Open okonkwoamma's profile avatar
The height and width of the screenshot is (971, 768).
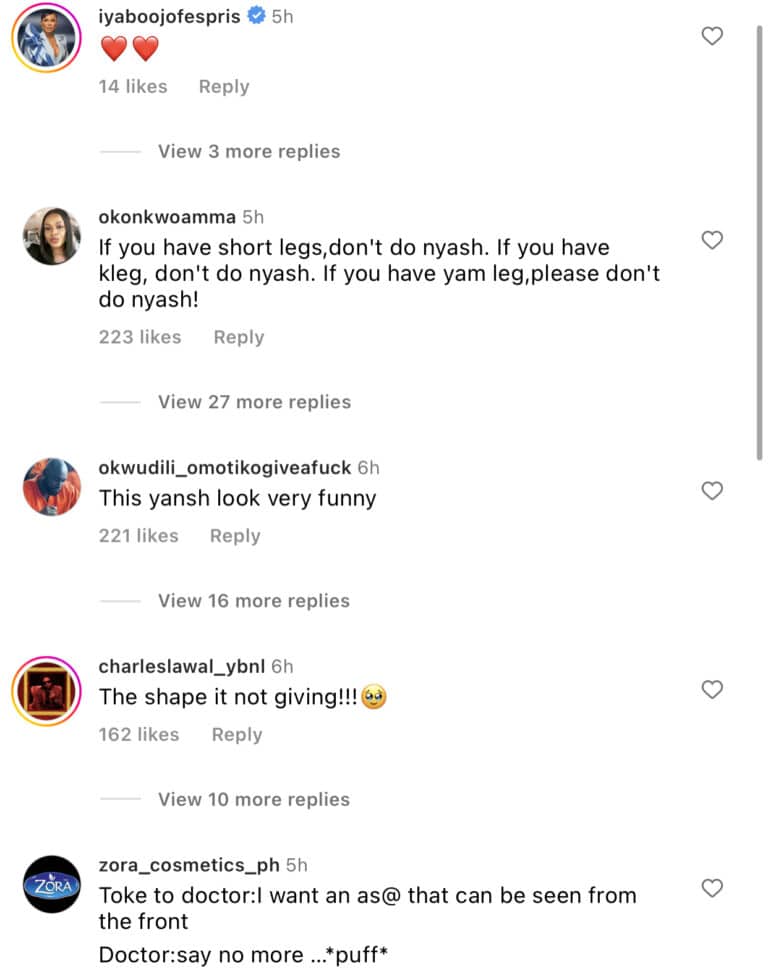point(52,237)
